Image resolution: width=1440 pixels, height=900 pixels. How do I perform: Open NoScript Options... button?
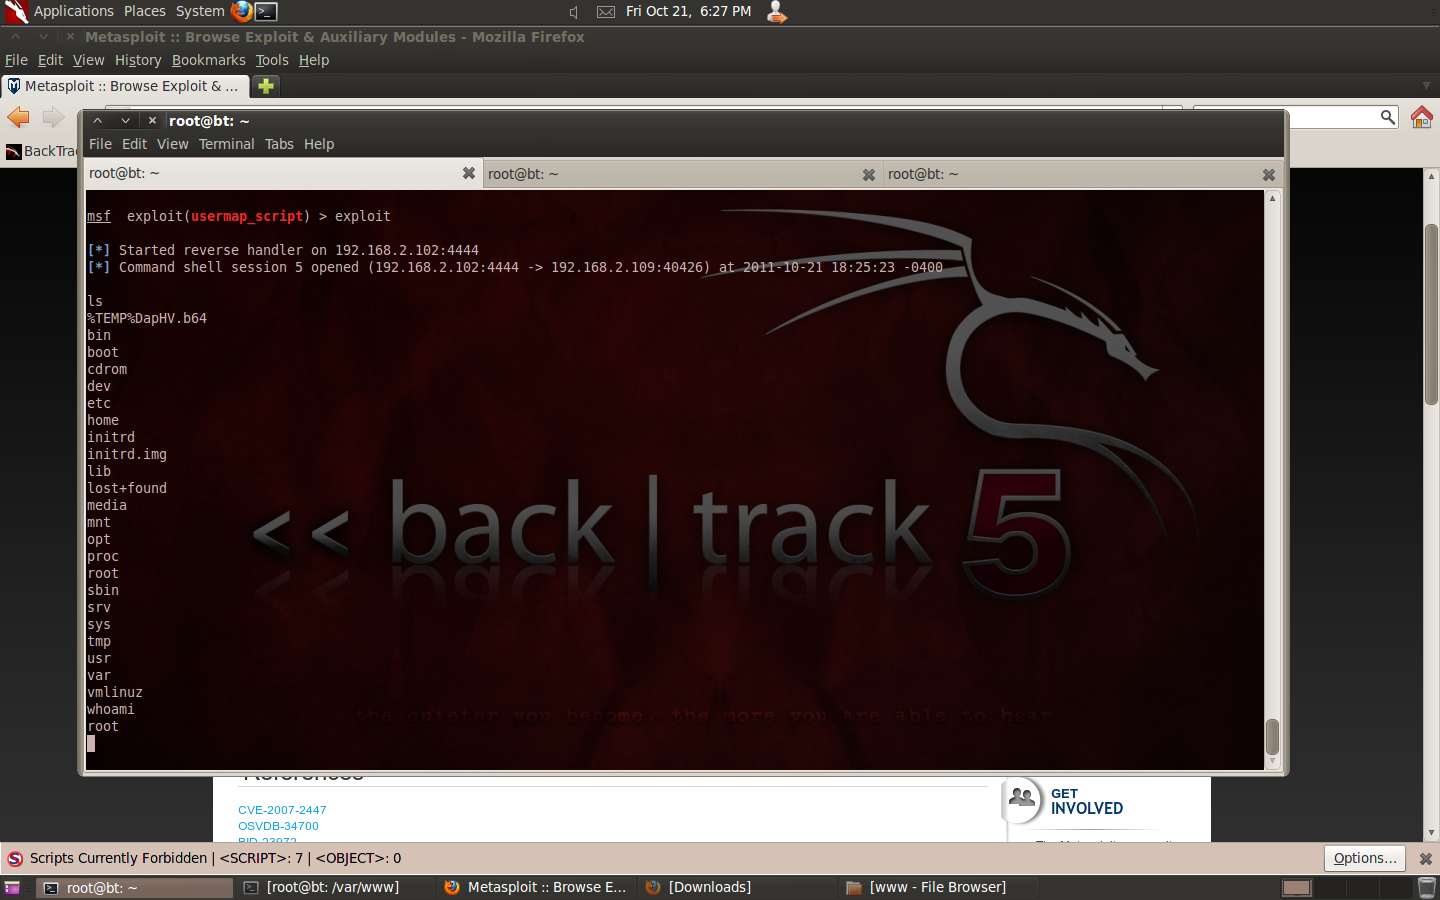pos(1365,858)
